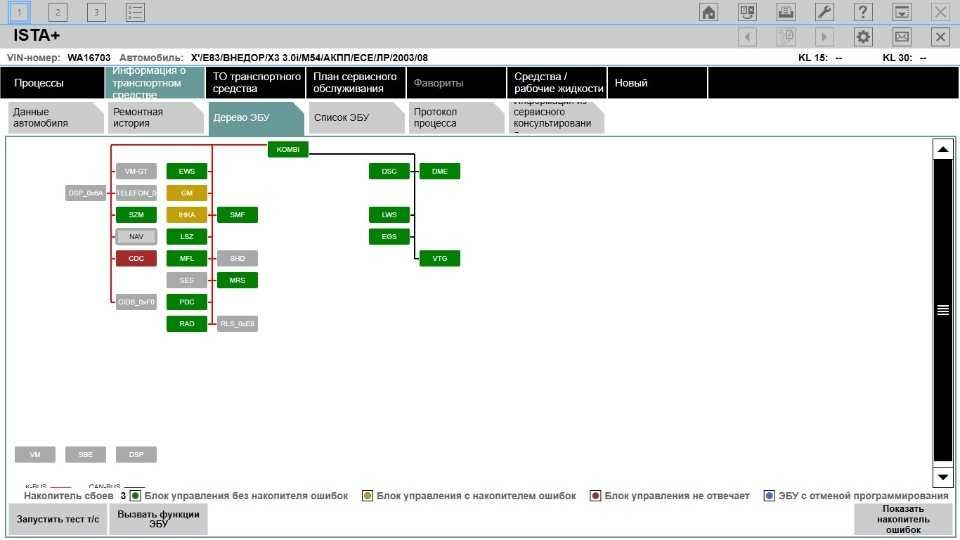Select the RAD control unit

(x=187, y=324)
